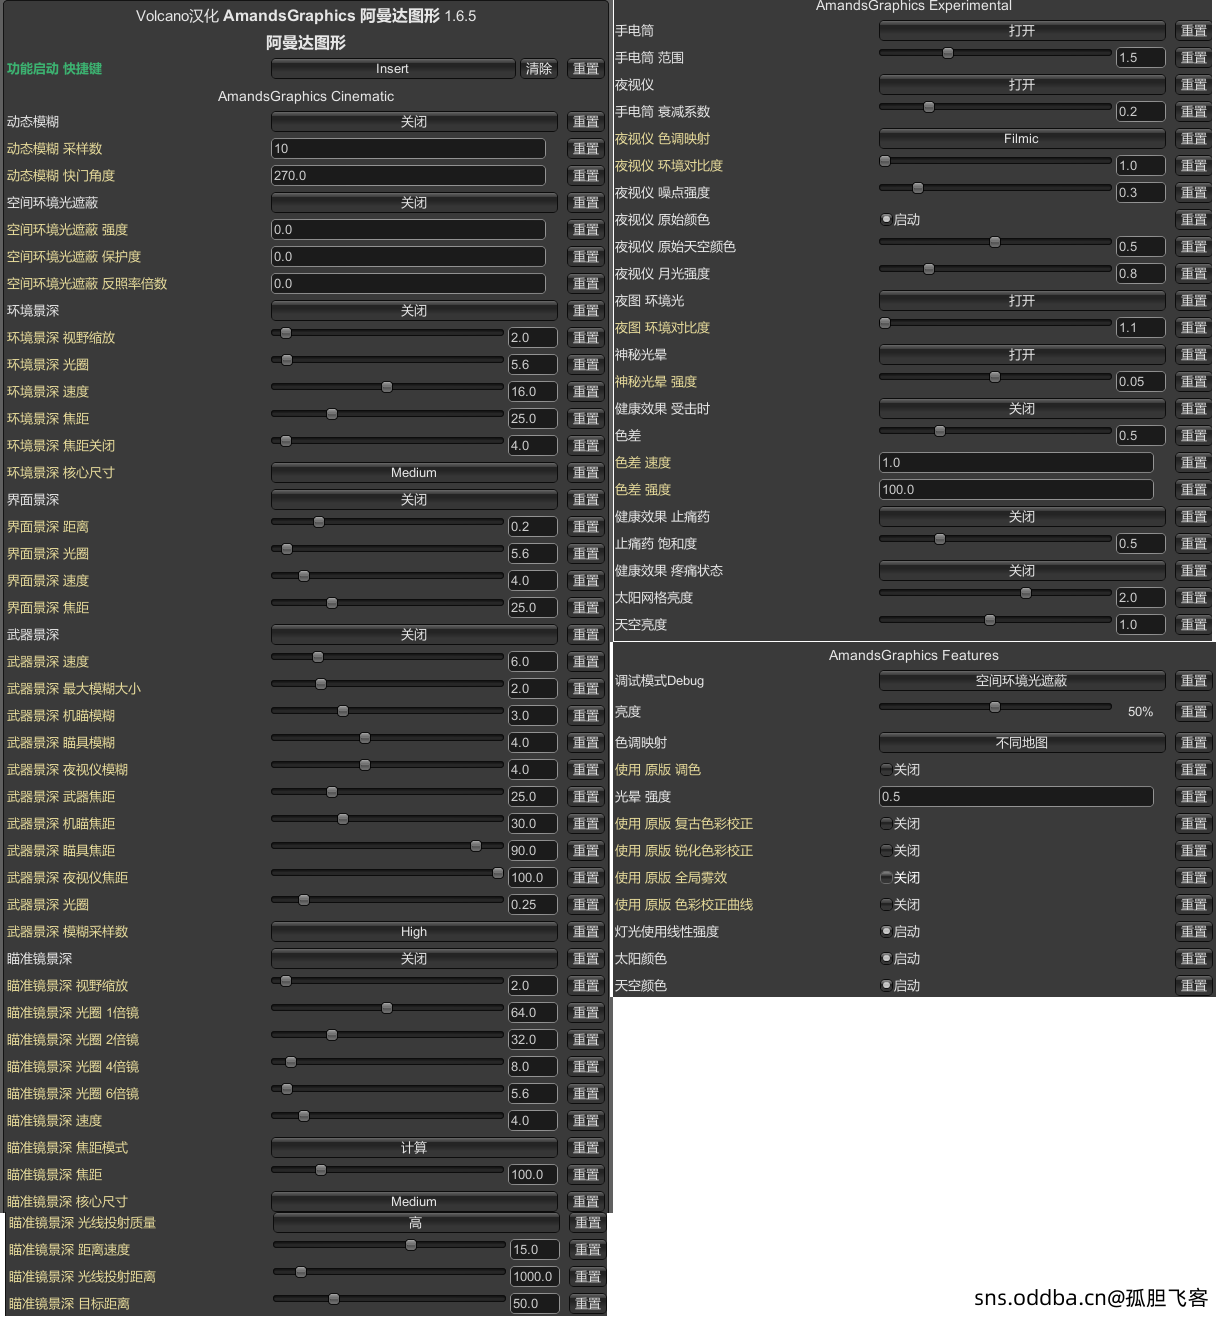Open 瞄准镜景深 光线投射质量 dropdown

pyautogui.click(x=416, y=1223)
